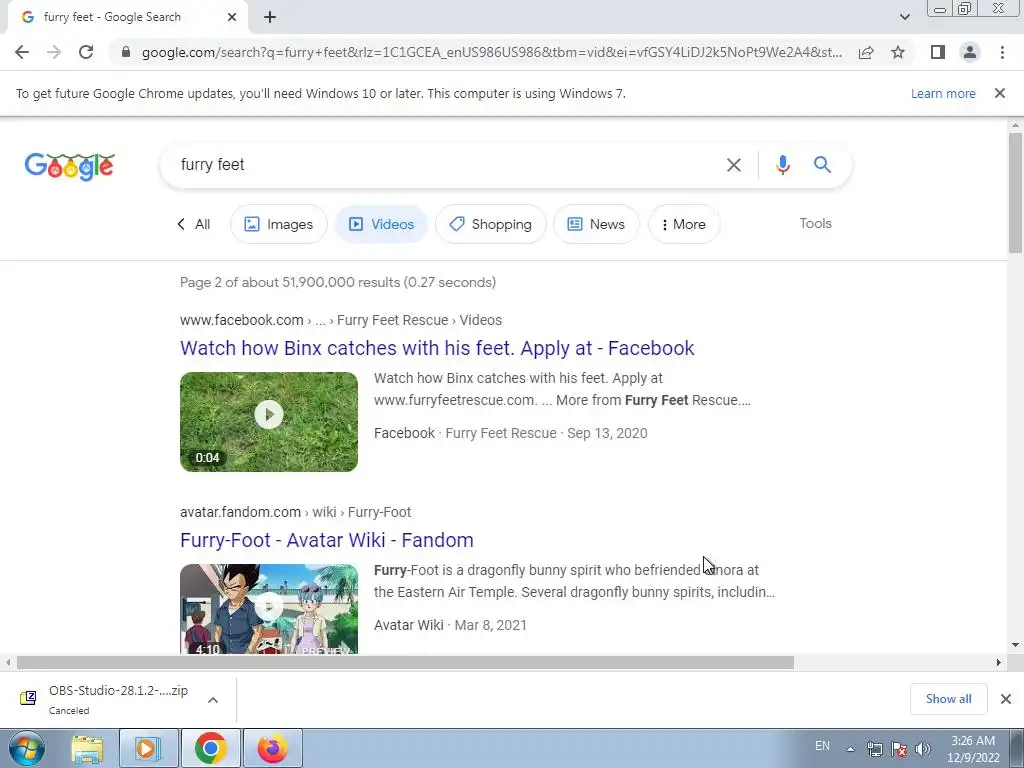Click the horizontal scrollbar right arrow

pos(999,663)
